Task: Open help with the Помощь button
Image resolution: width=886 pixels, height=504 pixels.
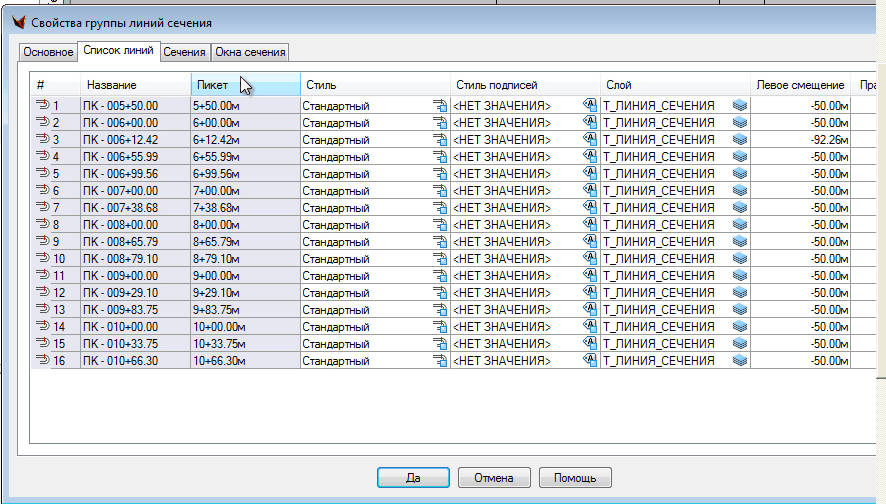Action: (575, 478)
